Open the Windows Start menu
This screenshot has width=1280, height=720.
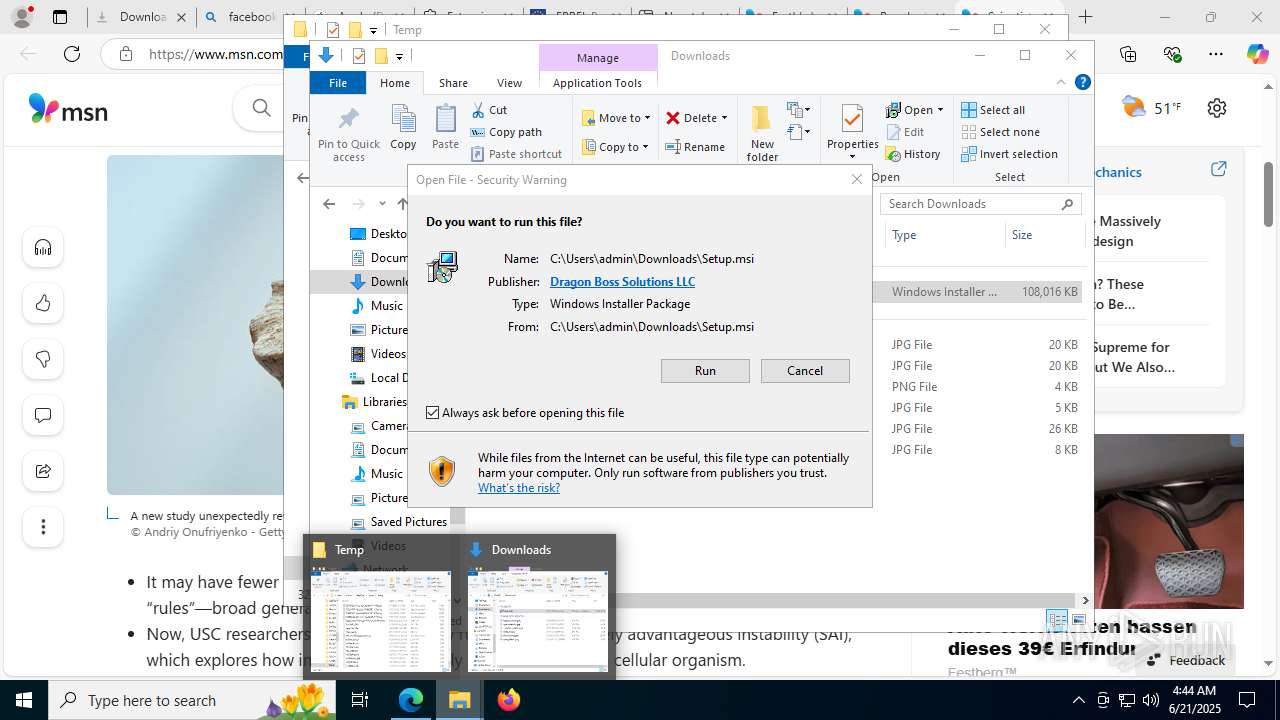[x=24, y=700]
